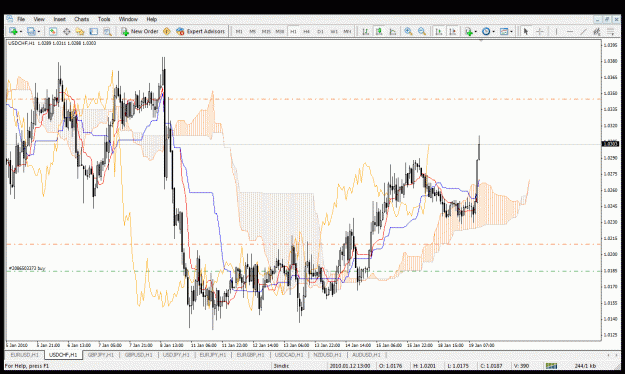The height and width of the screenshot is (374, 625).
Task: Open the Templates icon
Action: tap(504, 31)
